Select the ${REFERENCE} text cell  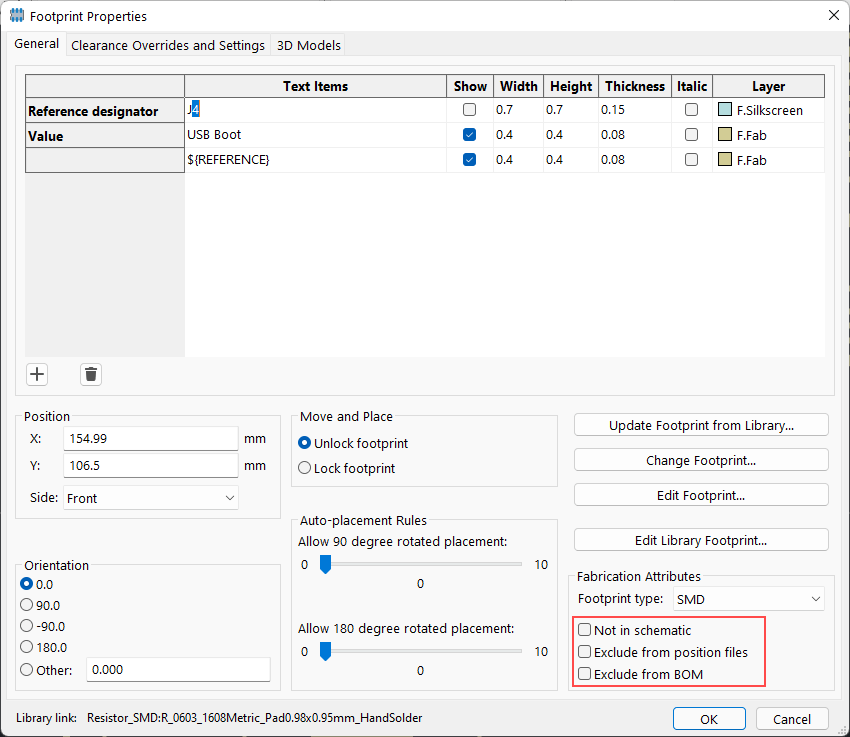coord(315,159)
